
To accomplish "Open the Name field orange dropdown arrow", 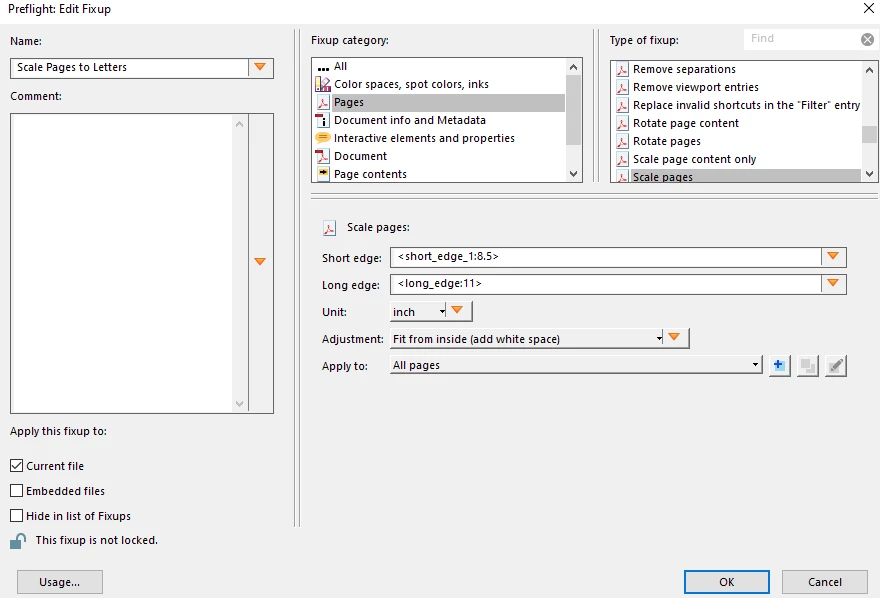I will click(260, 67).
